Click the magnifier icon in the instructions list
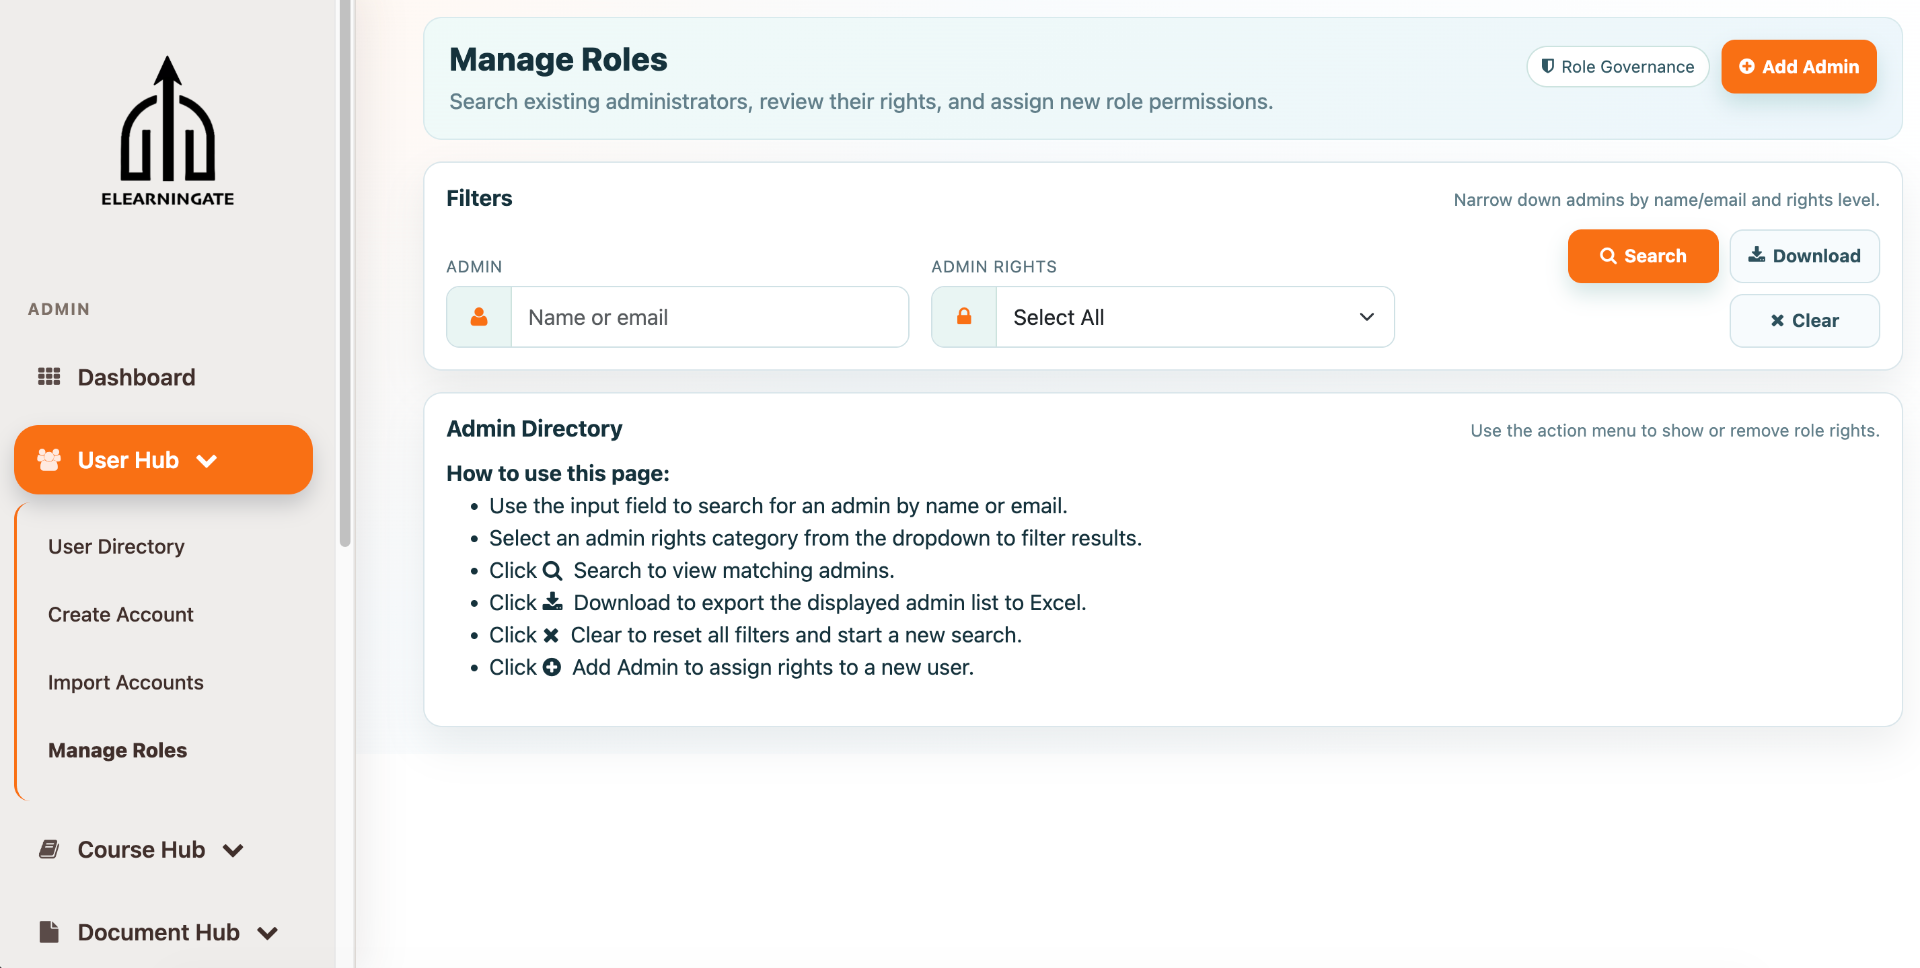The width and height of the screenshot is (1920, 968). (x=552, y=571)
